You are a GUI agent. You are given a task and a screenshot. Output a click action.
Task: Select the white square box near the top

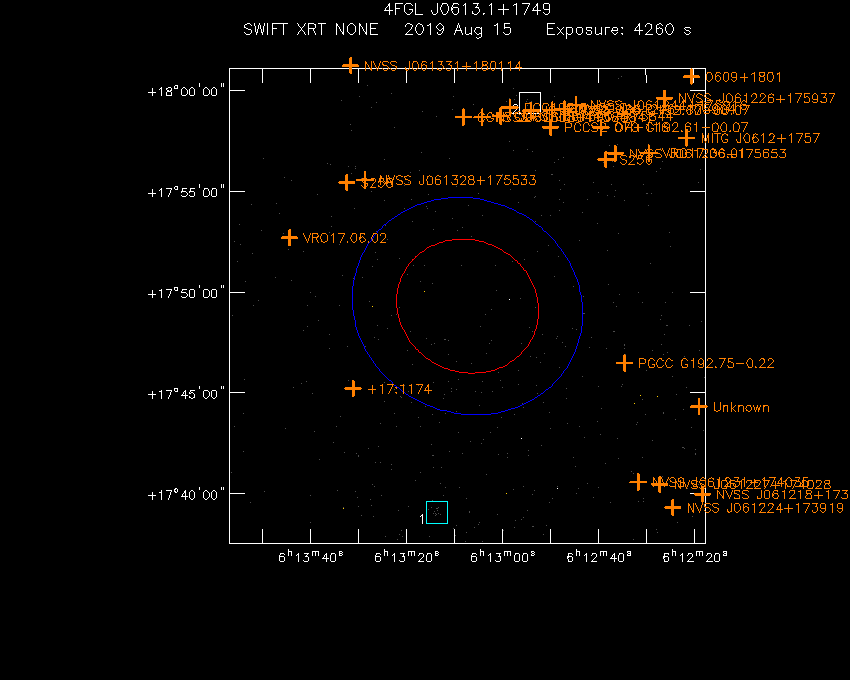[x=530, y=103]
